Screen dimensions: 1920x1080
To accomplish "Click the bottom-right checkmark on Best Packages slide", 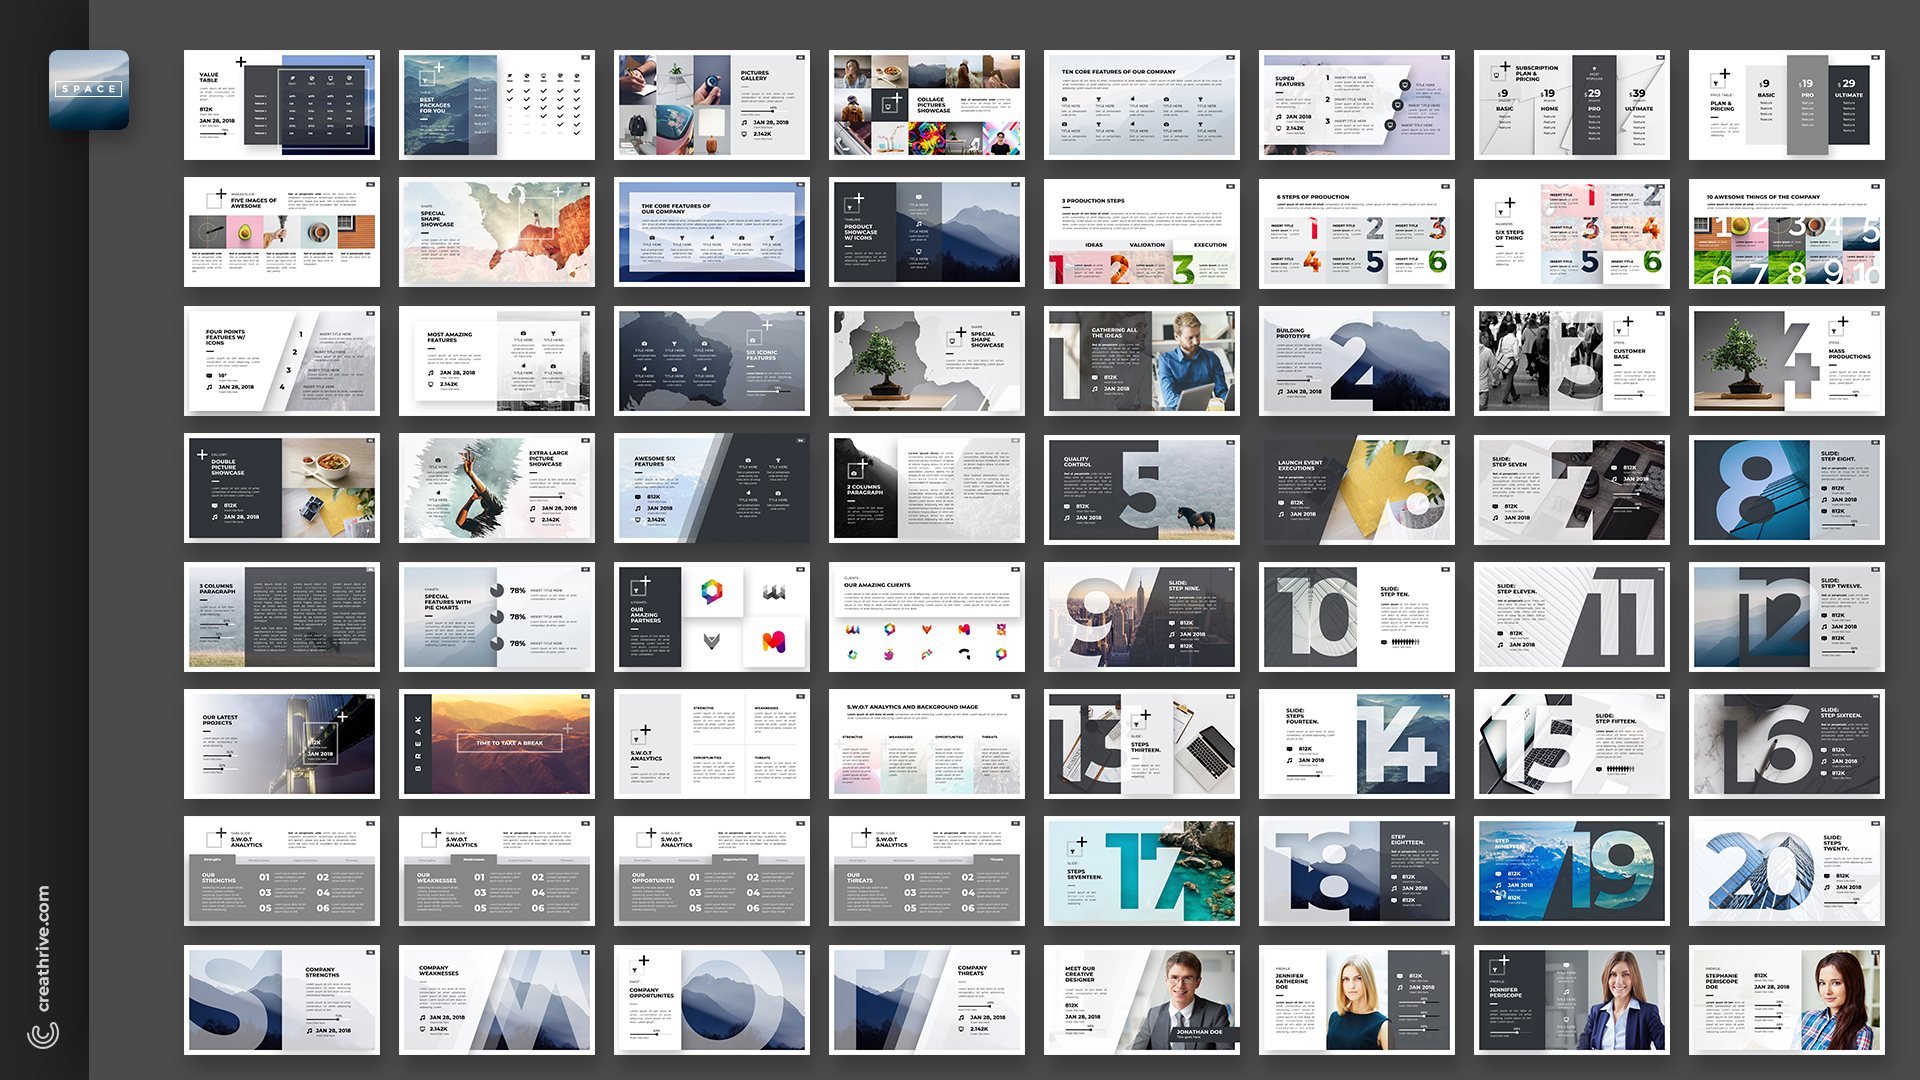I will point(576,133).
